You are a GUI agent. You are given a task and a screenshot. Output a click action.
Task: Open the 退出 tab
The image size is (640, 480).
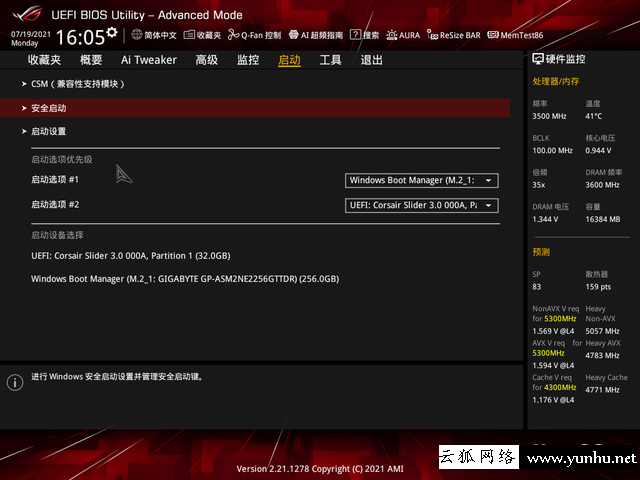(x=371, y=60)
